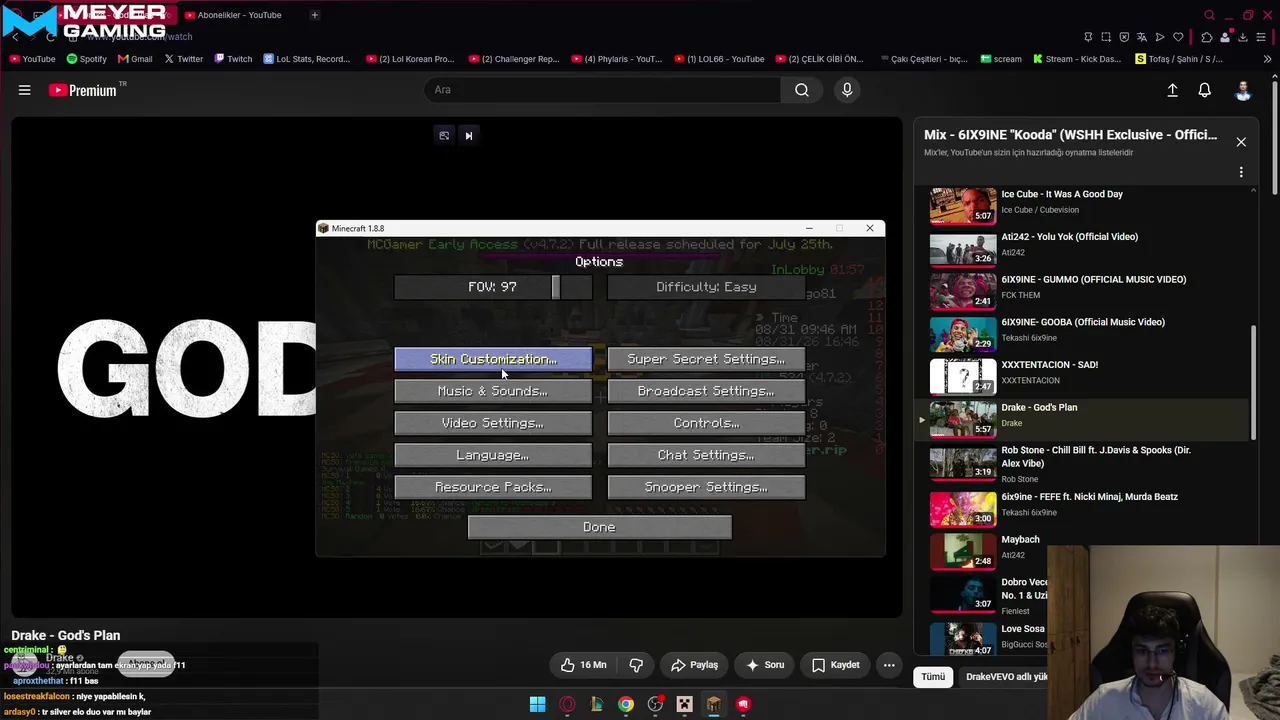Open Chat Settings in Minecraft
The image size is (1280, 720).
pos(706,455)
